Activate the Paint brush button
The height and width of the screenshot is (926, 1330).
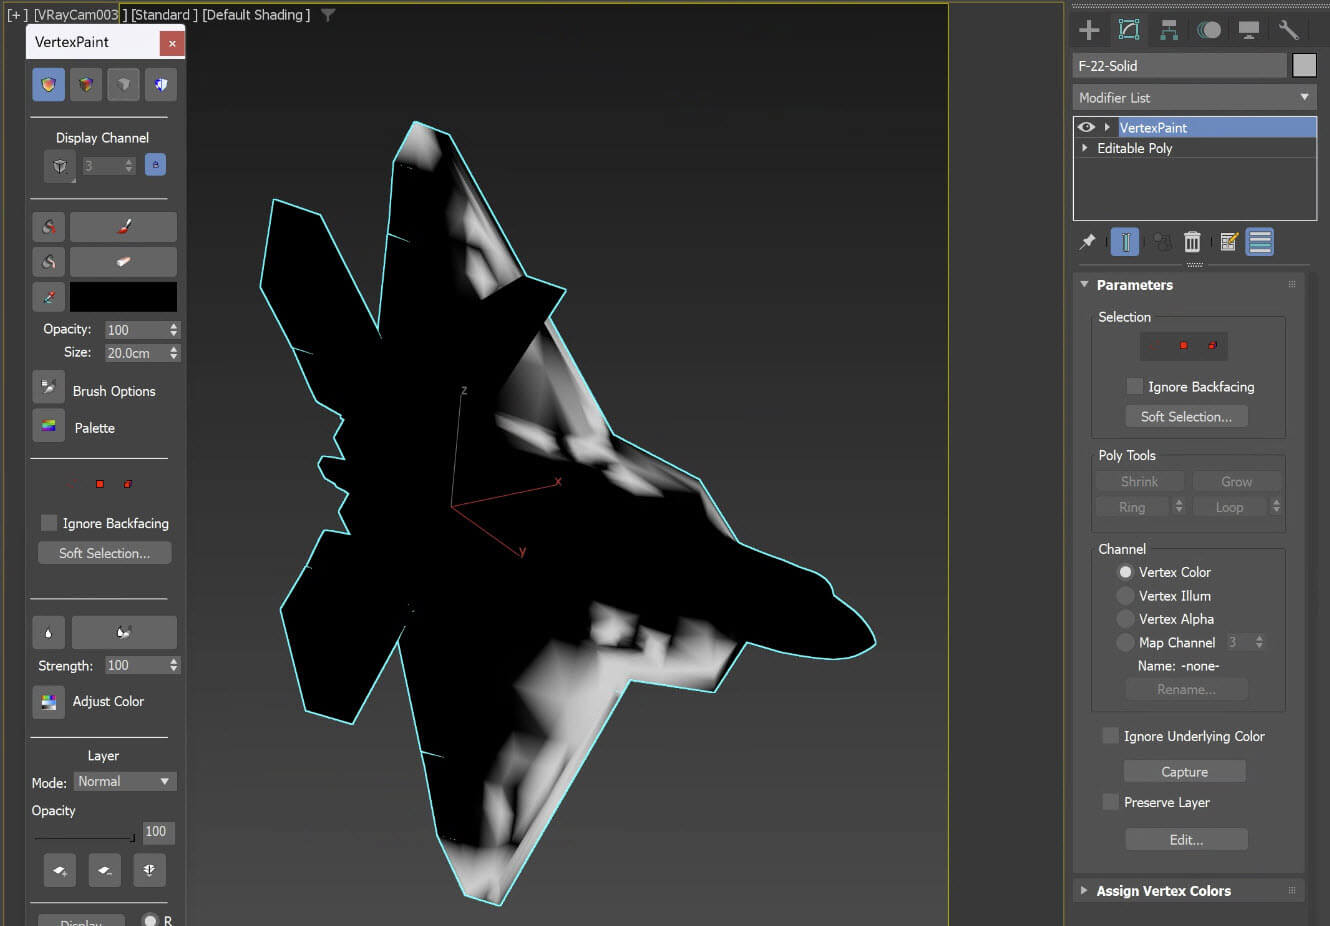coord(123,227)
